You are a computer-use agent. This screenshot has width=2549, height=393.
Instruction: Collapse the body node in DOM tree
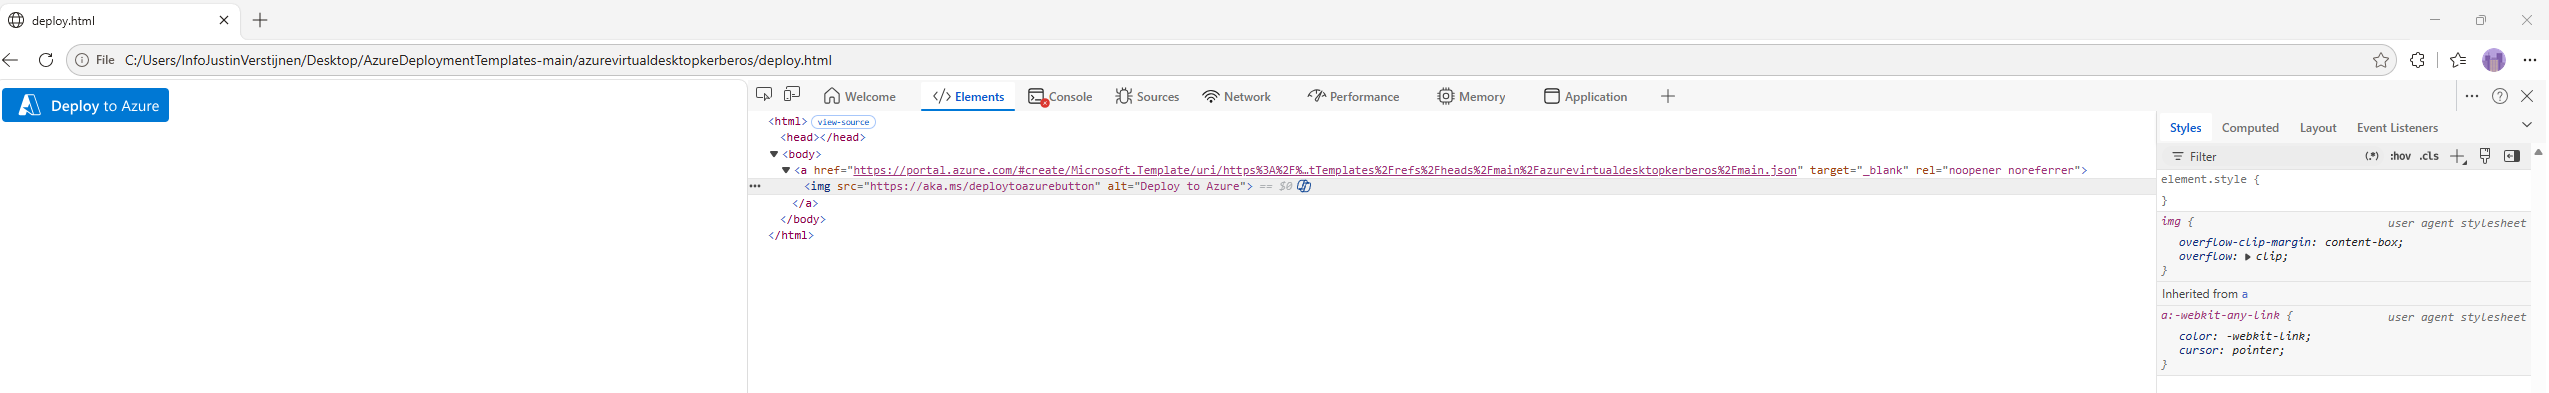(774, 154)
